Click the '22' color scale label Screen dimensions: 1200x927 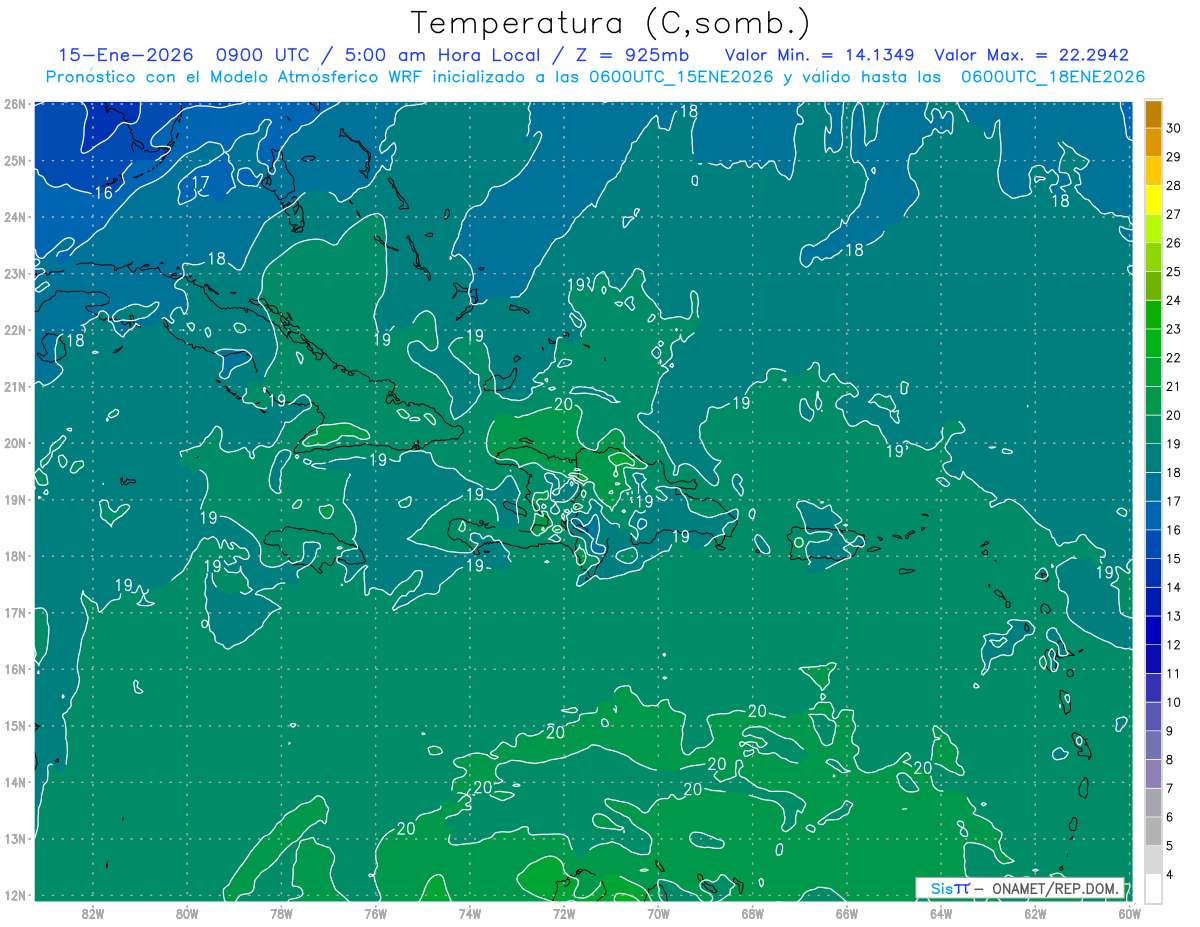pyautogui.click(x=1174, y=358)
